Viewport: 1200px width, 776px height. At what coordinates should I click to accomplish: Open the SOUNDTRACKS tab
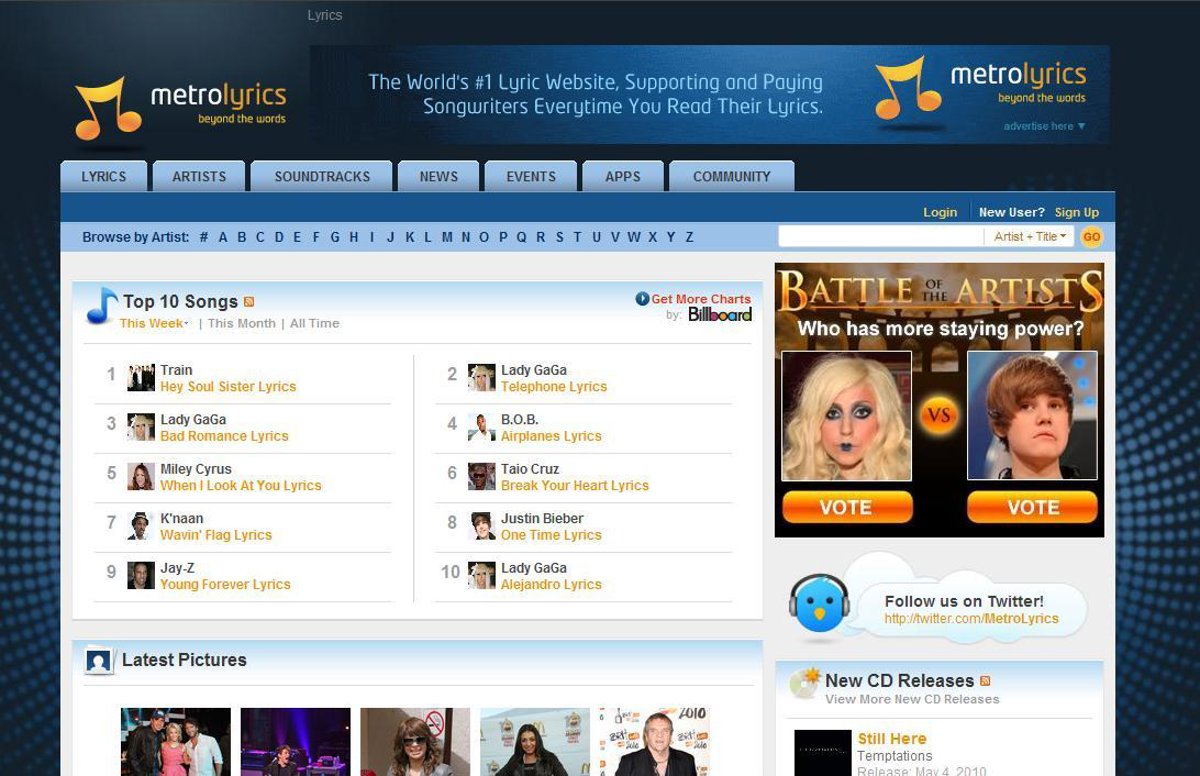click(322, 177)
